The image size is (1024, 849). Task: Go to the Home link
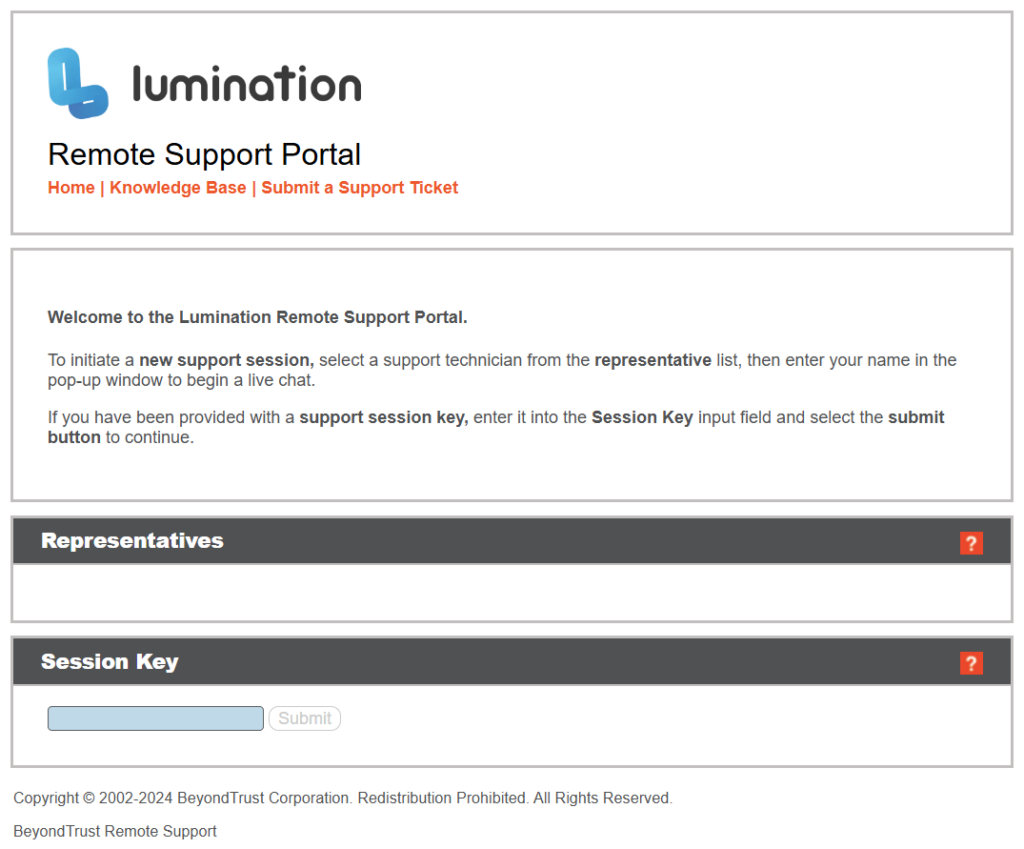71,188
